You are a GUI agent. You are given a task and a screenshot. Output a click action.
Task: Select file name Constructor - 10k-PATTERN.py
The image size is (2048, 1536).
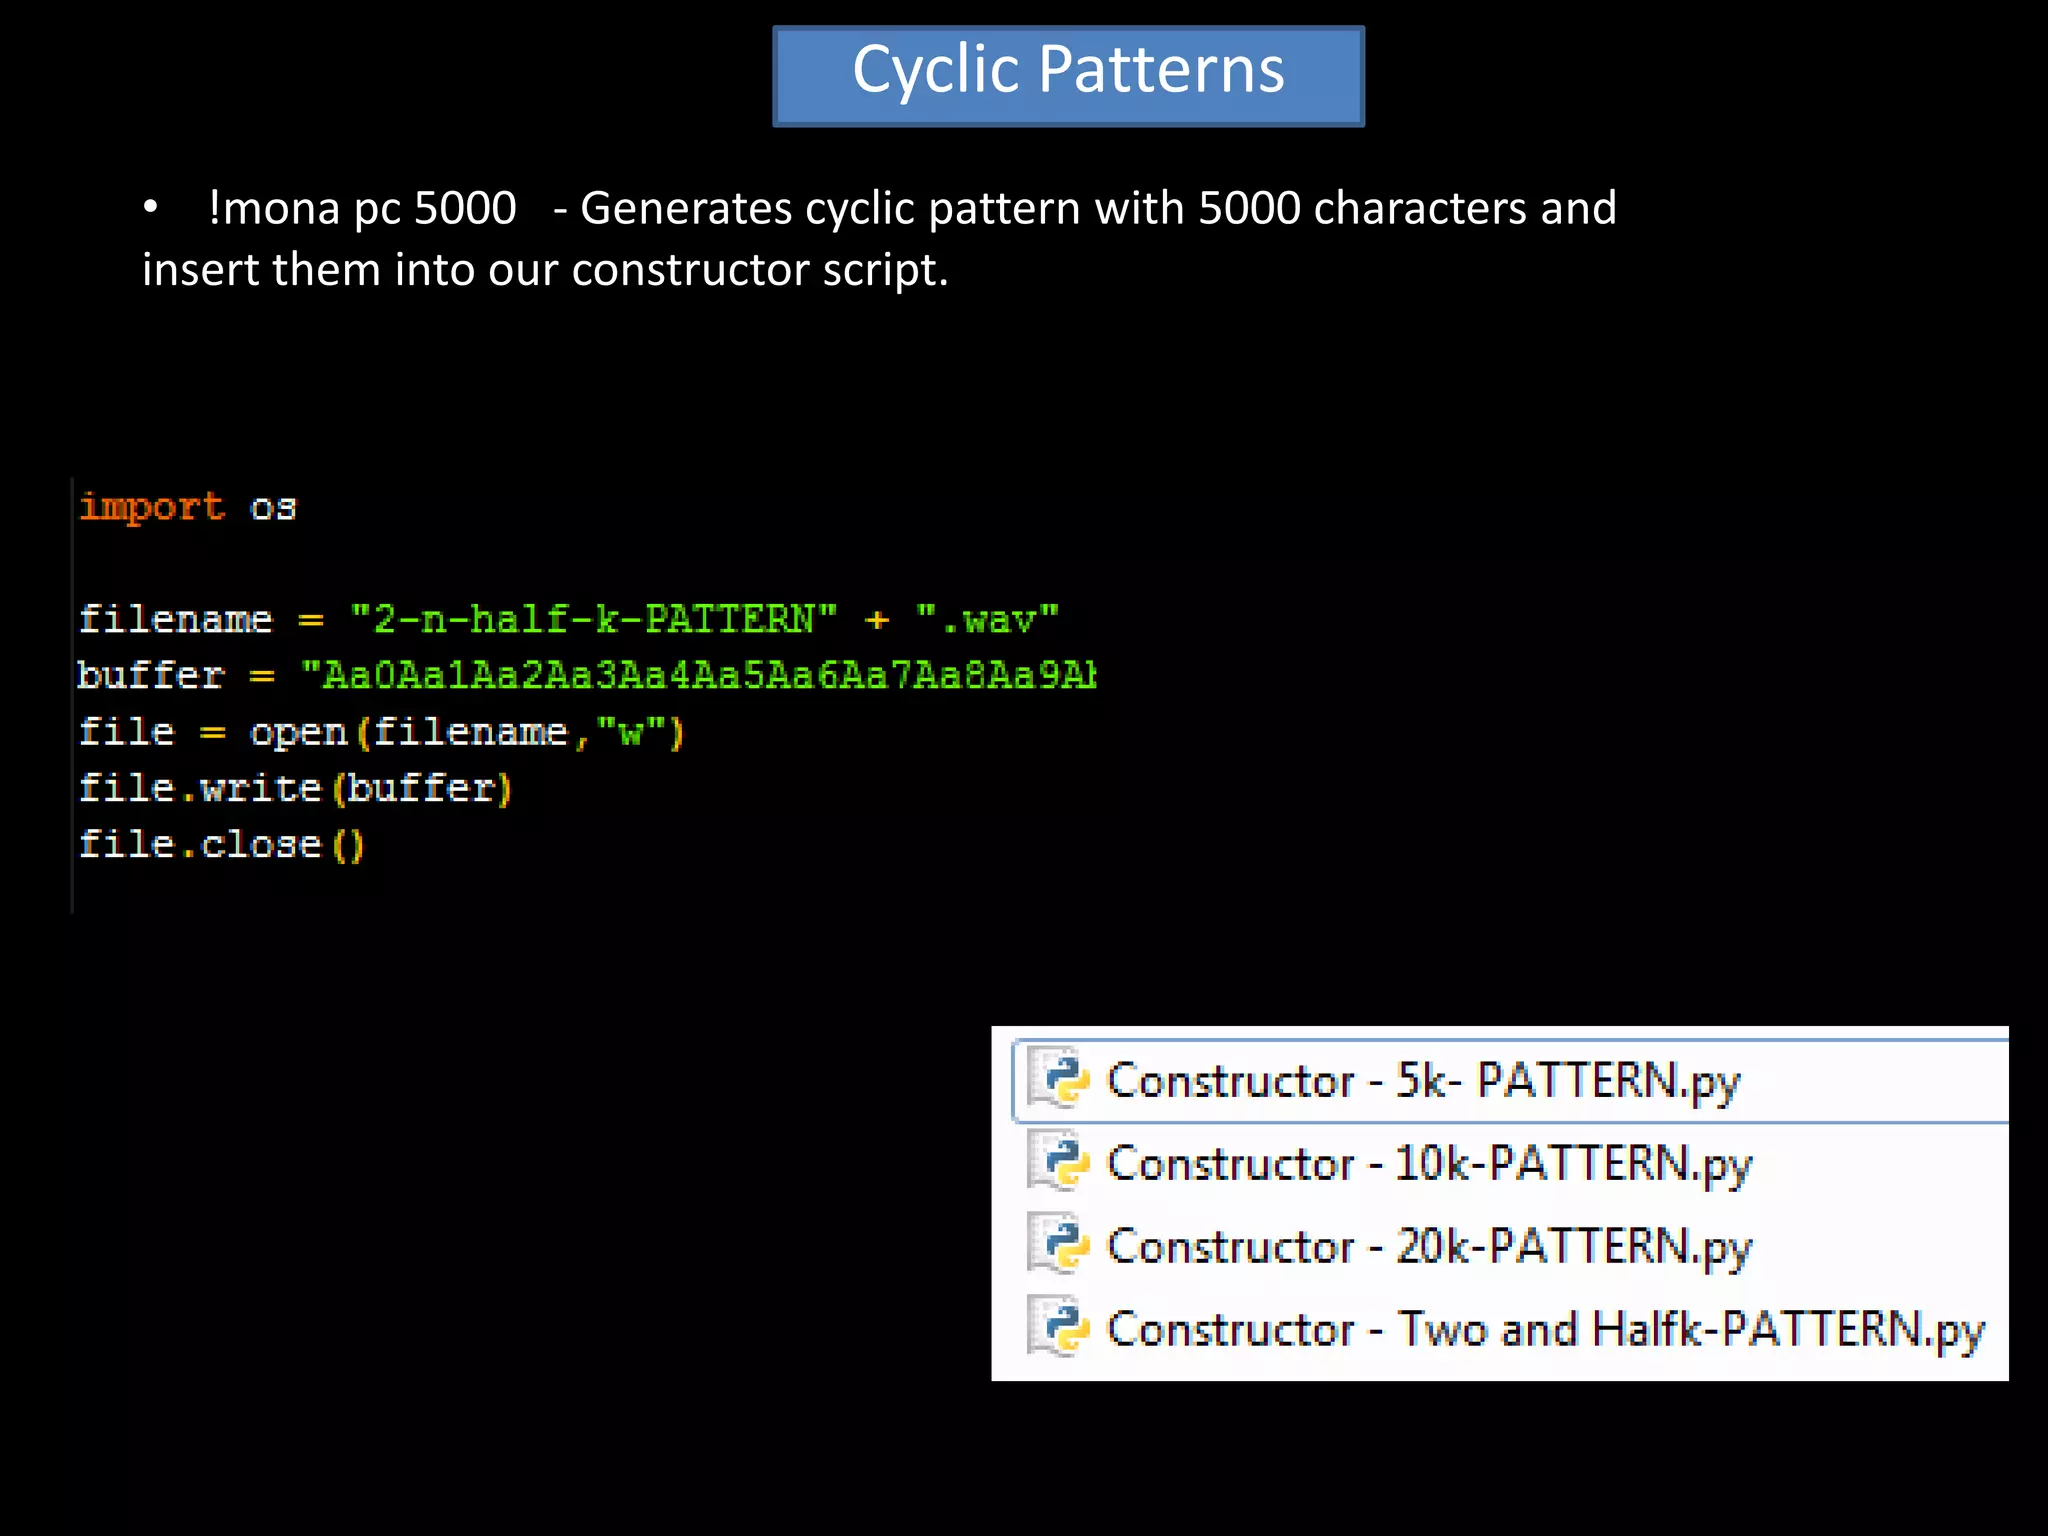click(x=1429, y=1165)
